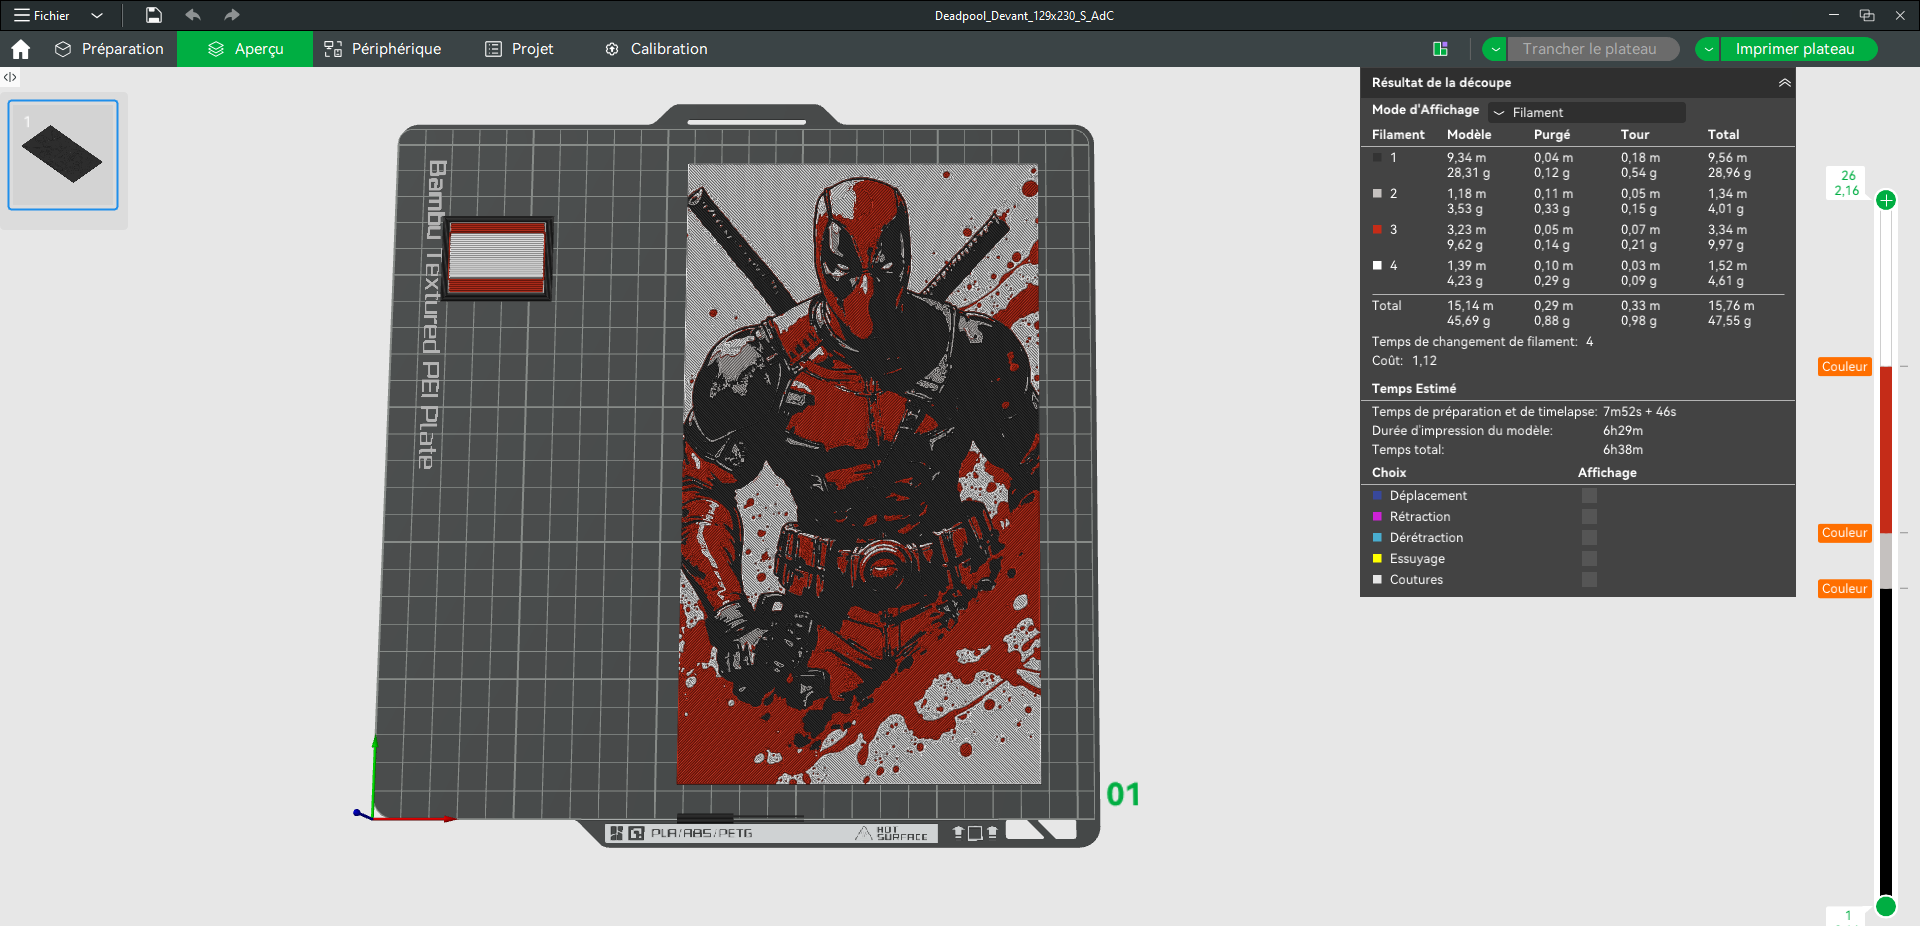Click the filament 1 black color swatch
The width and height of the screenshot is (1920, 926).
1377,158
